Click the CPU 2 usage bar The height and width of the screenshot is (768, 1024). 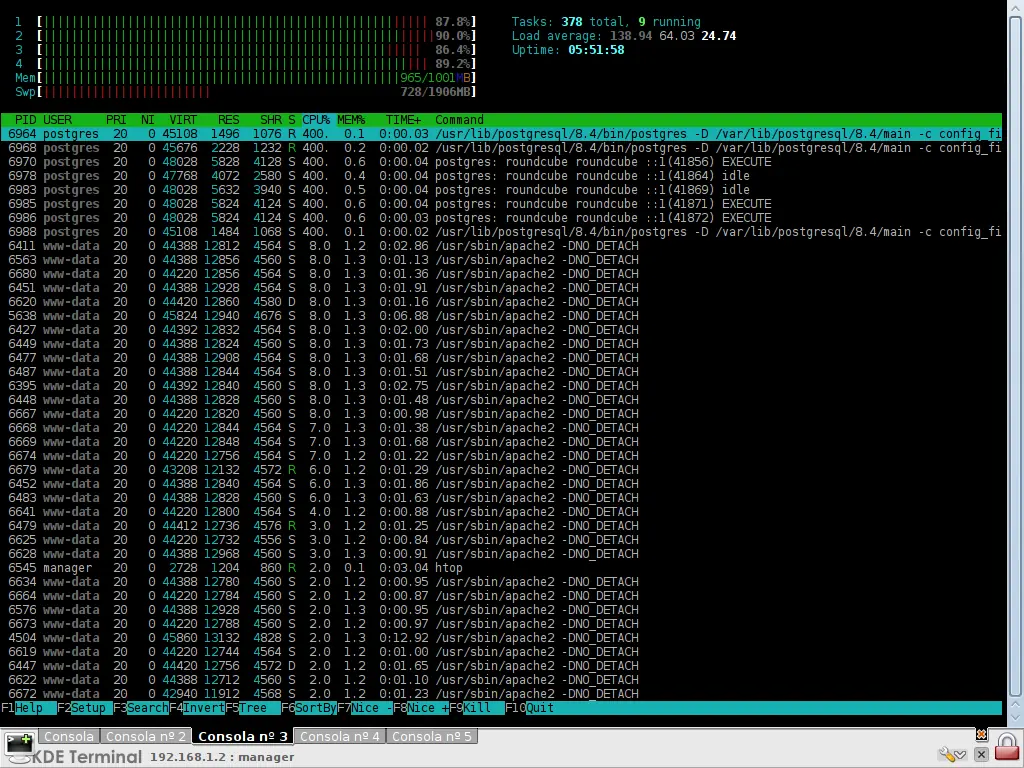click(x=257, y=36)
